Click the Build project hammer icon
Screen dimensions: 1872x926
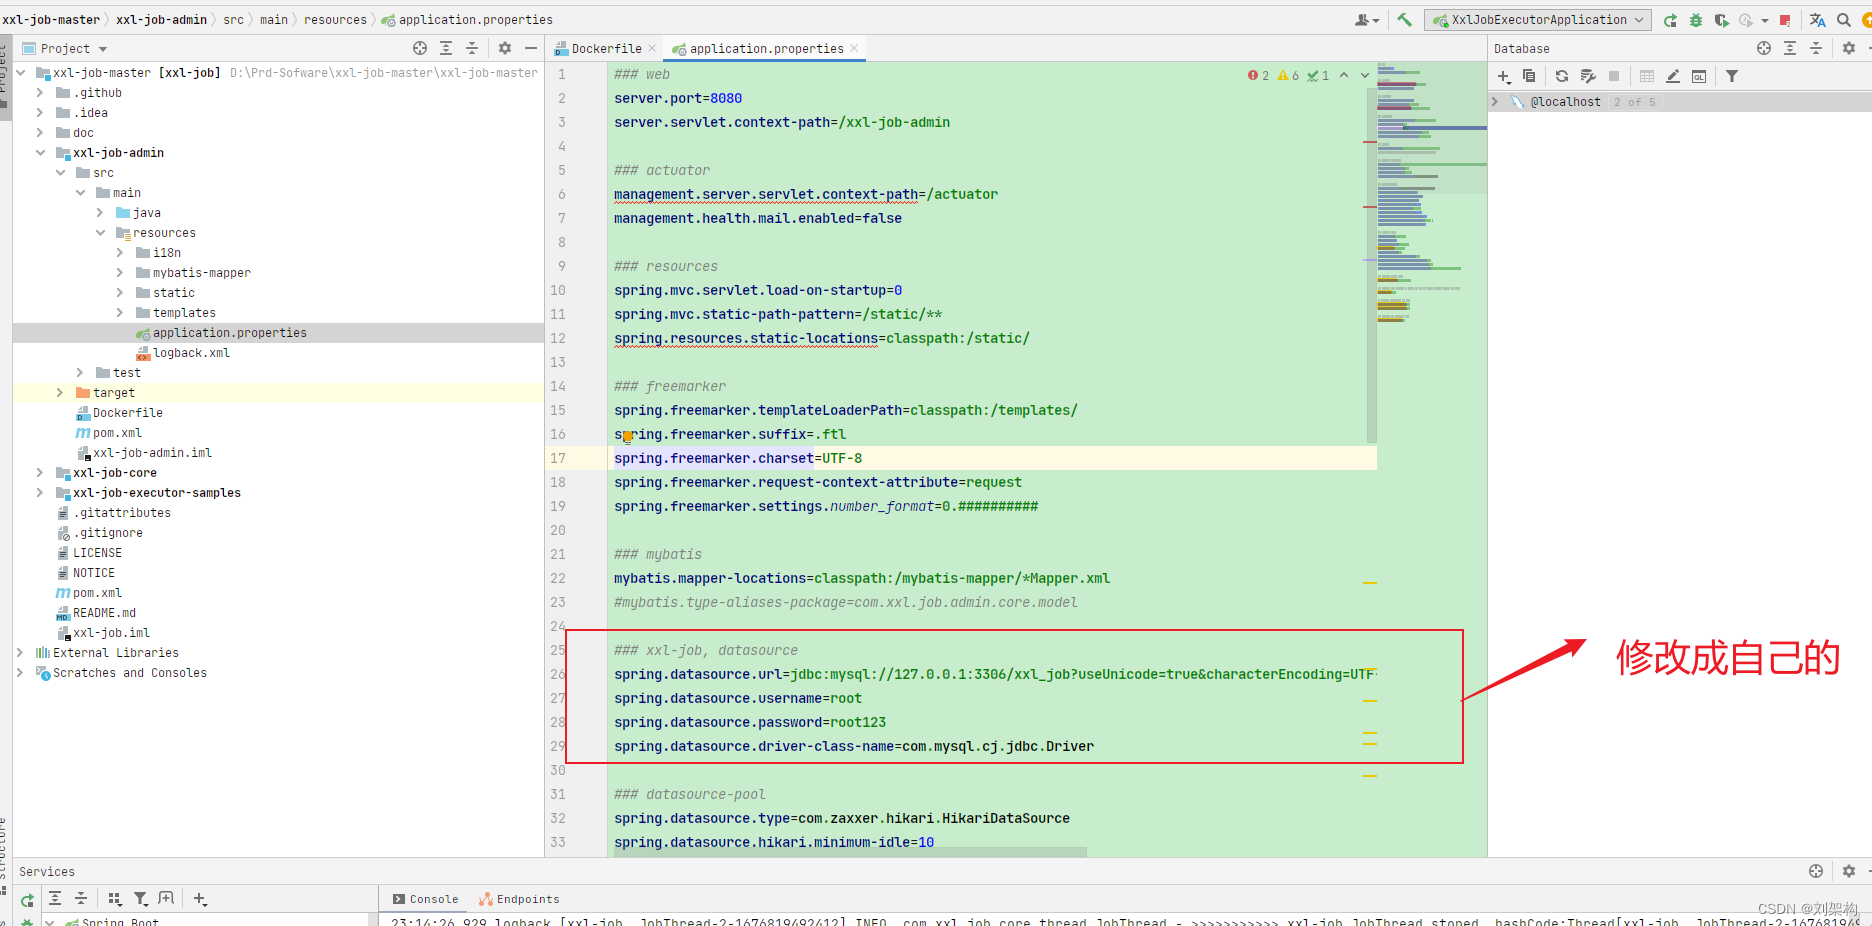pos(1404,20)
